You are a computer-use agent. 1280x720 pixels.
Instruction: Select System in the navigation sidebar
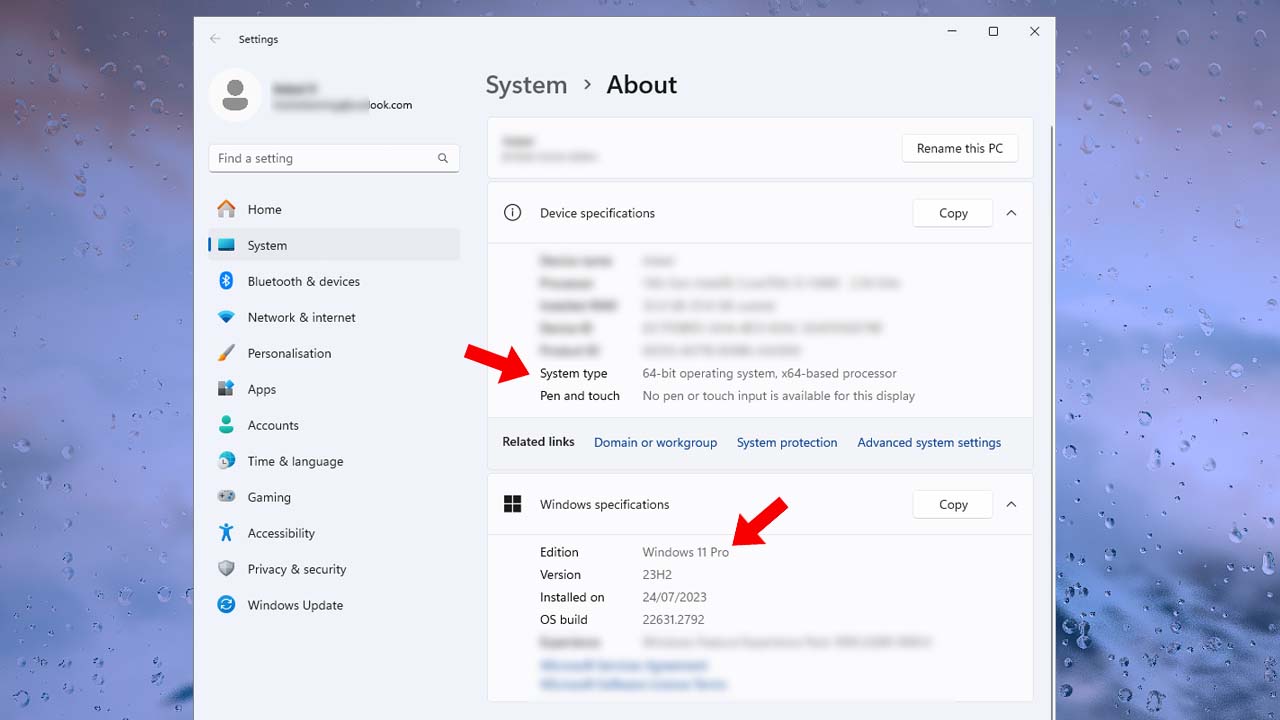click(267, 245)
